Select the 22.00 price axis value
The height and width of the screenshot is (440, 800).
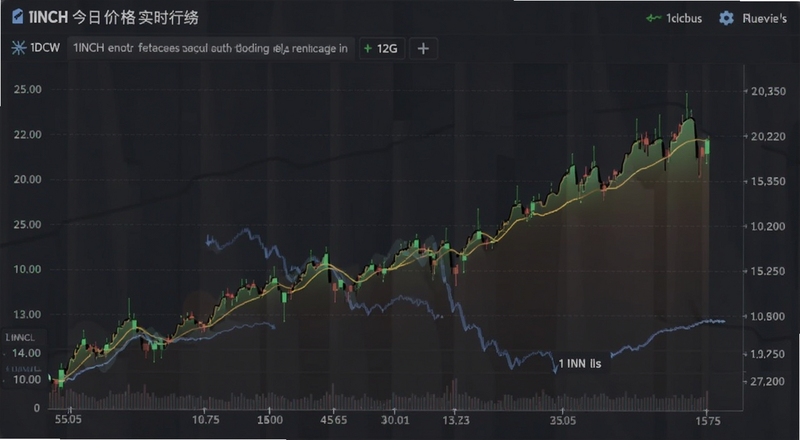click(28, 135)
